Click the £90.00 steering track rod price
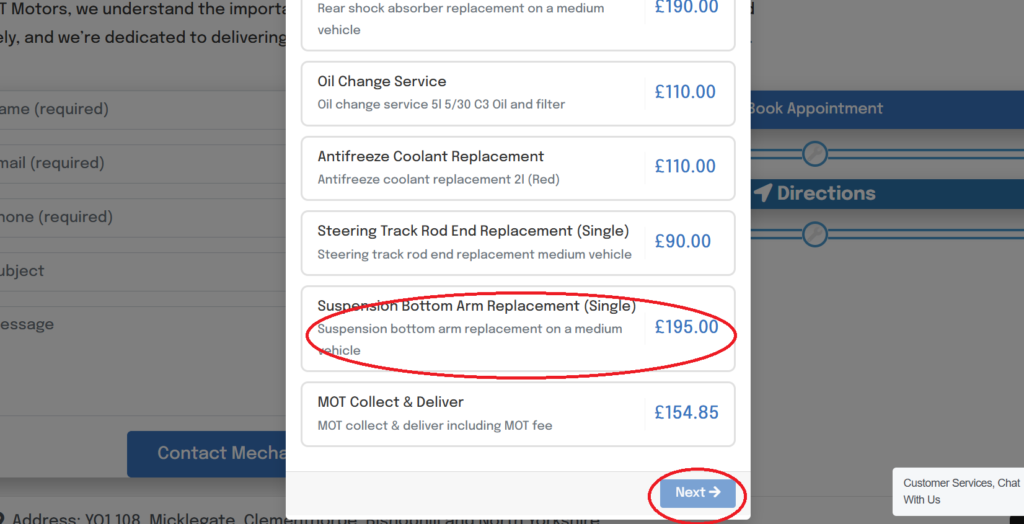This screenshot has height=524, width=1024. click(683, 241)
